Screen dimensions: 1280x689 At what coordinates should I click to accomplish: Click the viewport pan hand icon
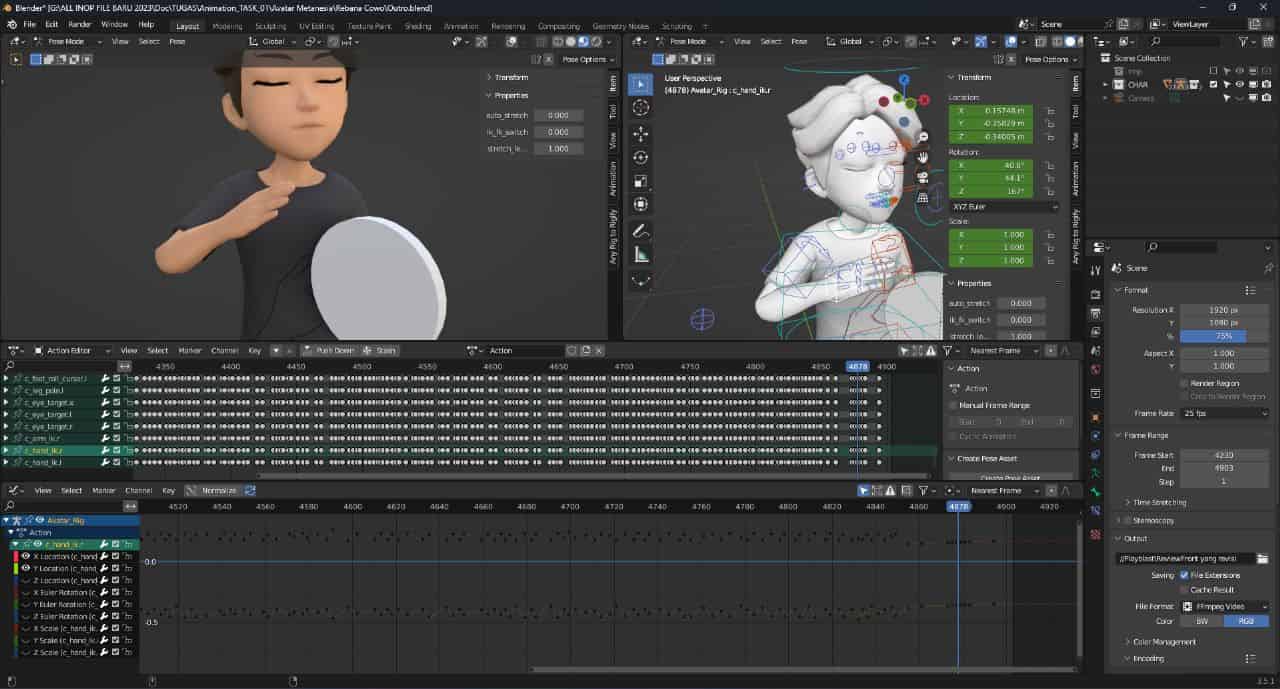pos(923,156)
